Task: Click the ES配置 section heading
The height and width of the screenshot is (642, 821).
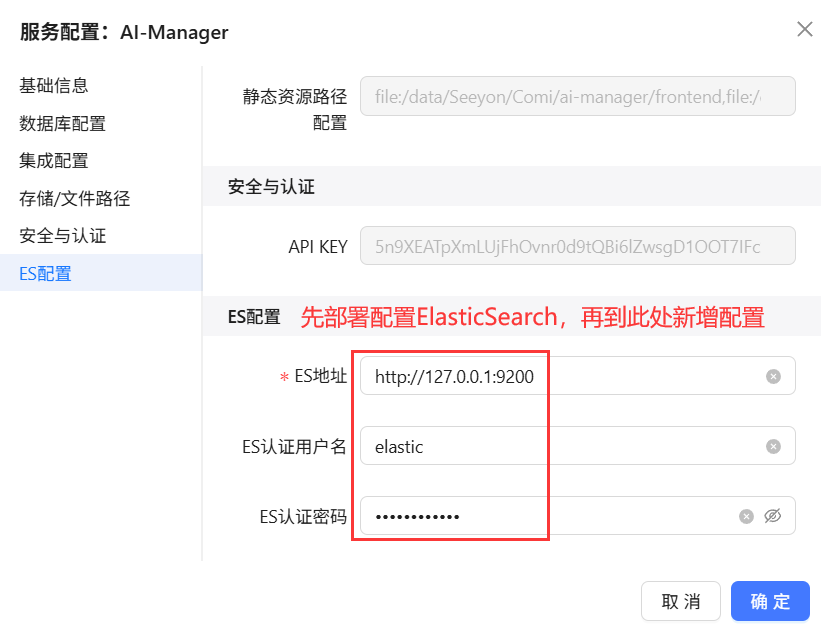Action: [254, 317]
